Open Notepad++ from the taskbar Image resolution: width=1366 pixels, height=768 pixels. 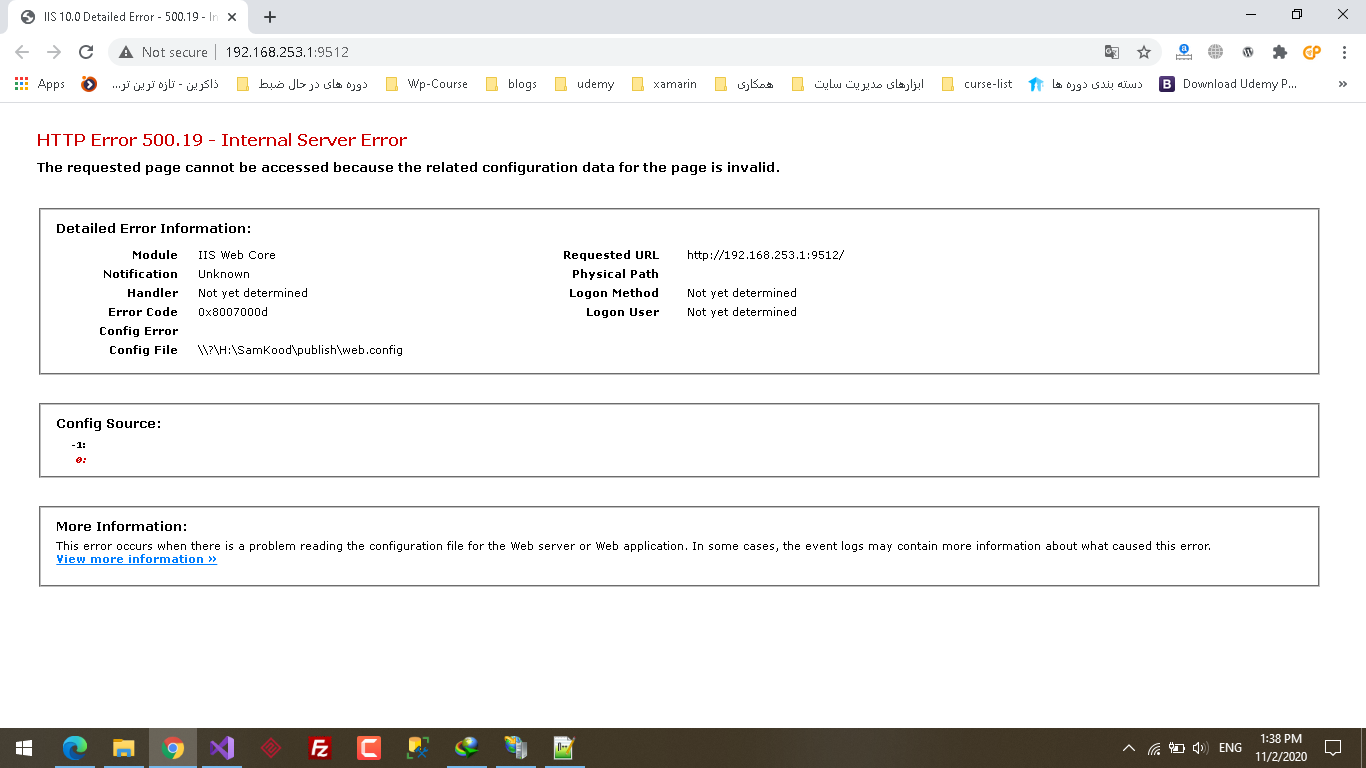[x=565, y=748]
